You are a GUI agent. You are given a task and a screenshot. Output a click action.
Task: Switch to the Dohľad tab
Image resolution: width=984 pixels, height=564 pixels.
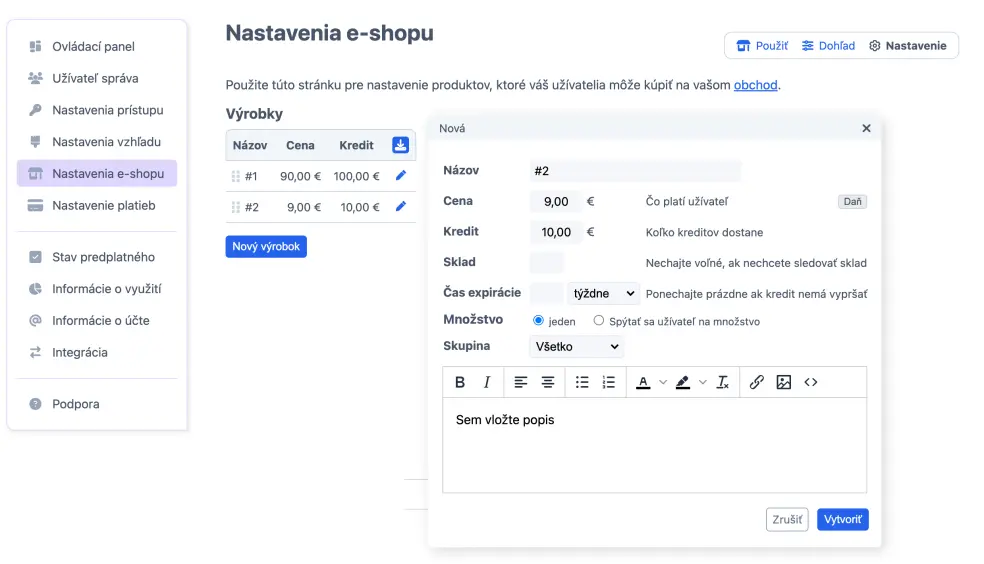(x=828, y=46)
